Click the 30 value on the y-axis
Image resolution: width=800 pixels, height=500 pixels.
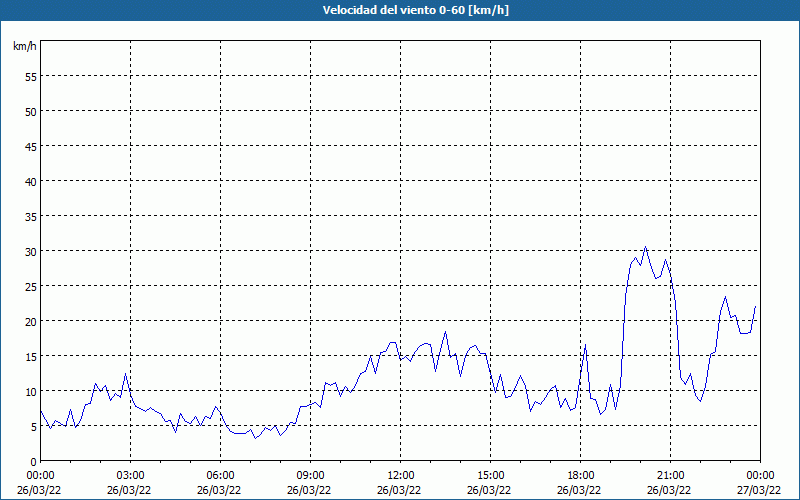(31, 252)
